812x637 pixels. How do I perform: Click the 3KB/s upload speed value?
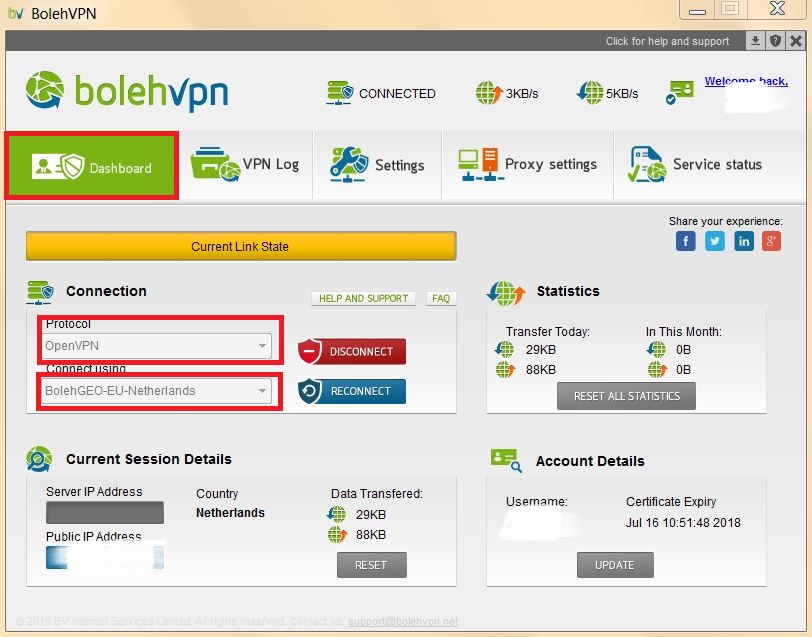[x=522, y=94]
